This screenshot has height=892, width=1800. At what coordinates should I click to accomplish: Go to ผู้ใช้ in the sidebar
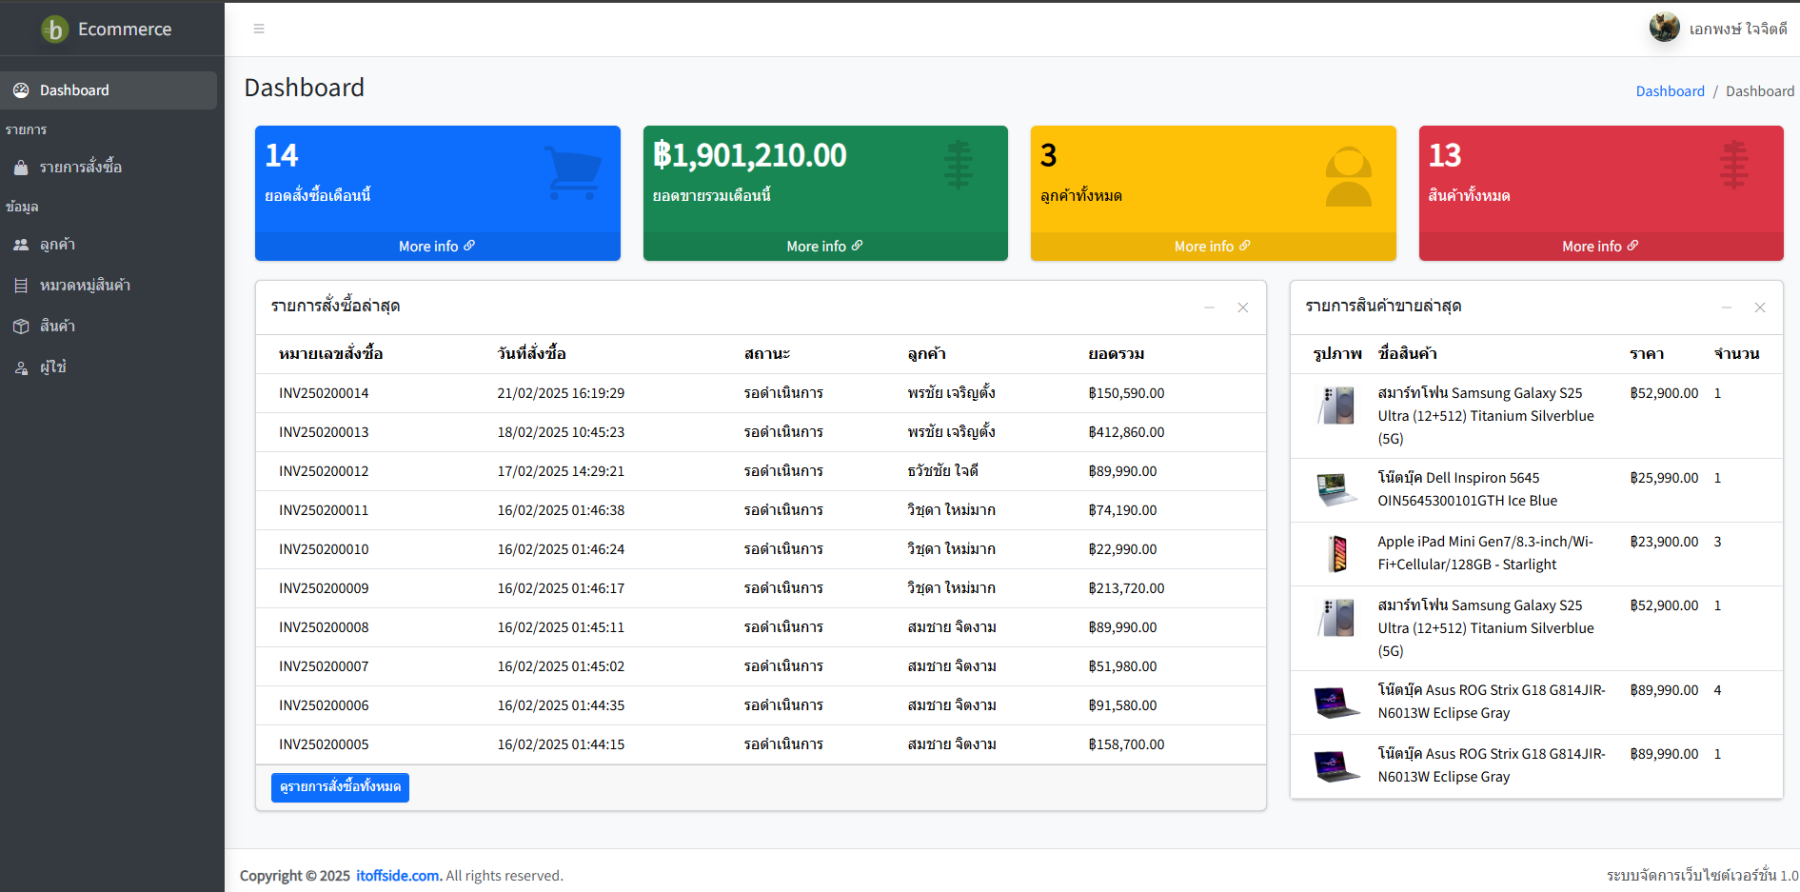pyautogui.click(x=109, y=367)
